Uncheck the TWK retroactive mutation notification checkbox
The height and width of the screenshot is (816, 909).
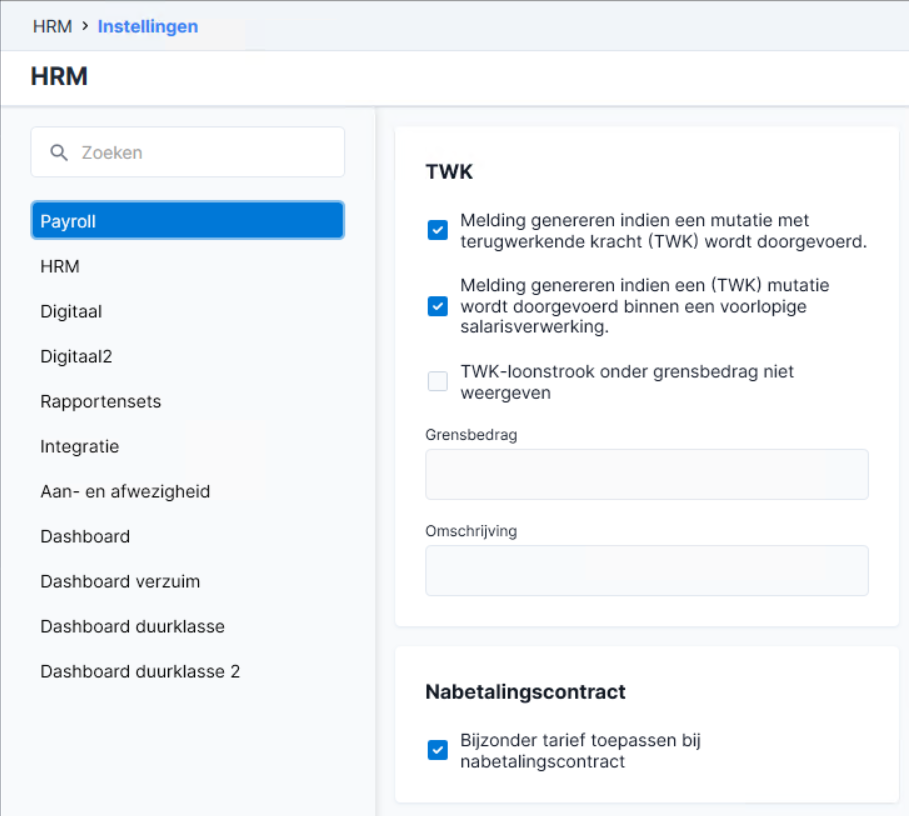438,230
